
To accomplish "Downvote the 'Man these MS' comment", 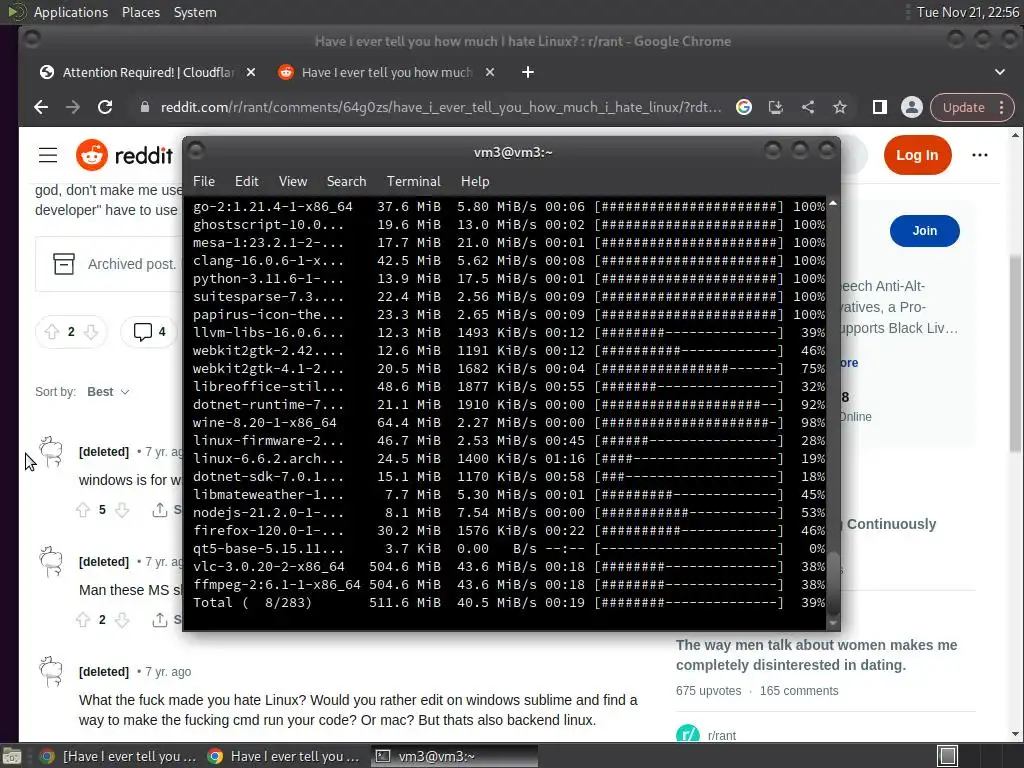I will click(122, 620).
